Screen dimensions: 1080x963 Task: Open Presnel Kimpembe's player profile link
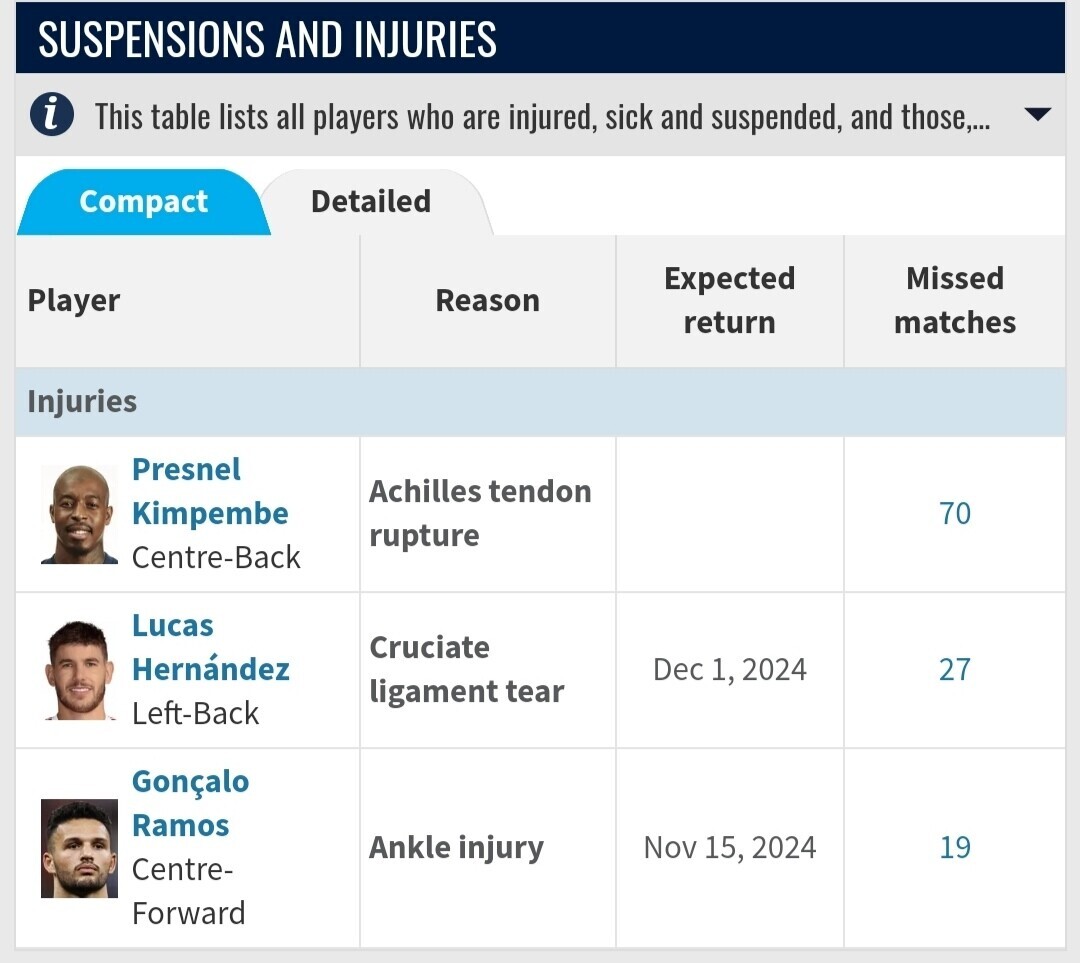210,491
